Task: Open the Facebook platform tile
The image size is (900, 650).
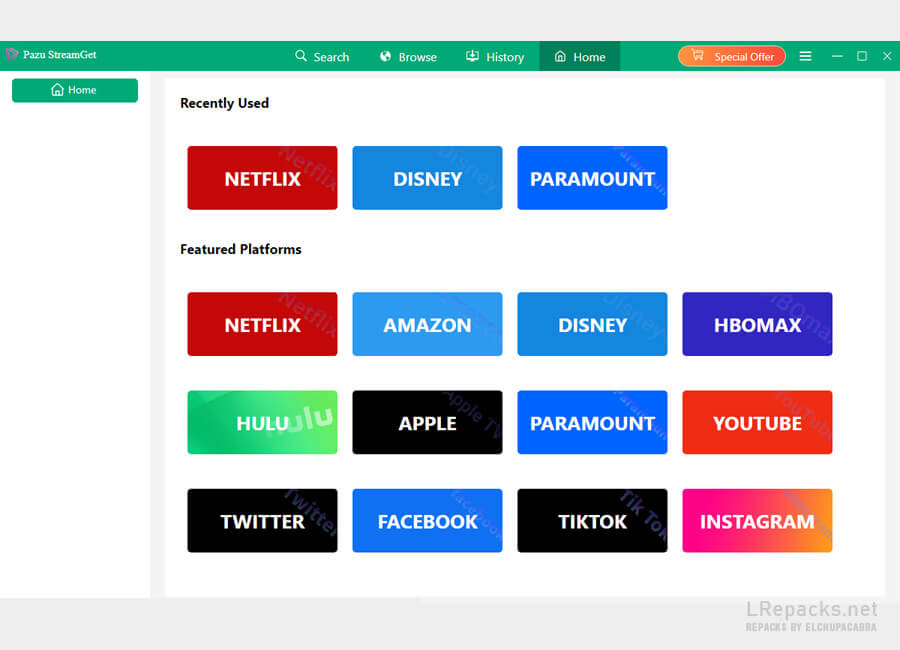Action: (x=428, y=521)
